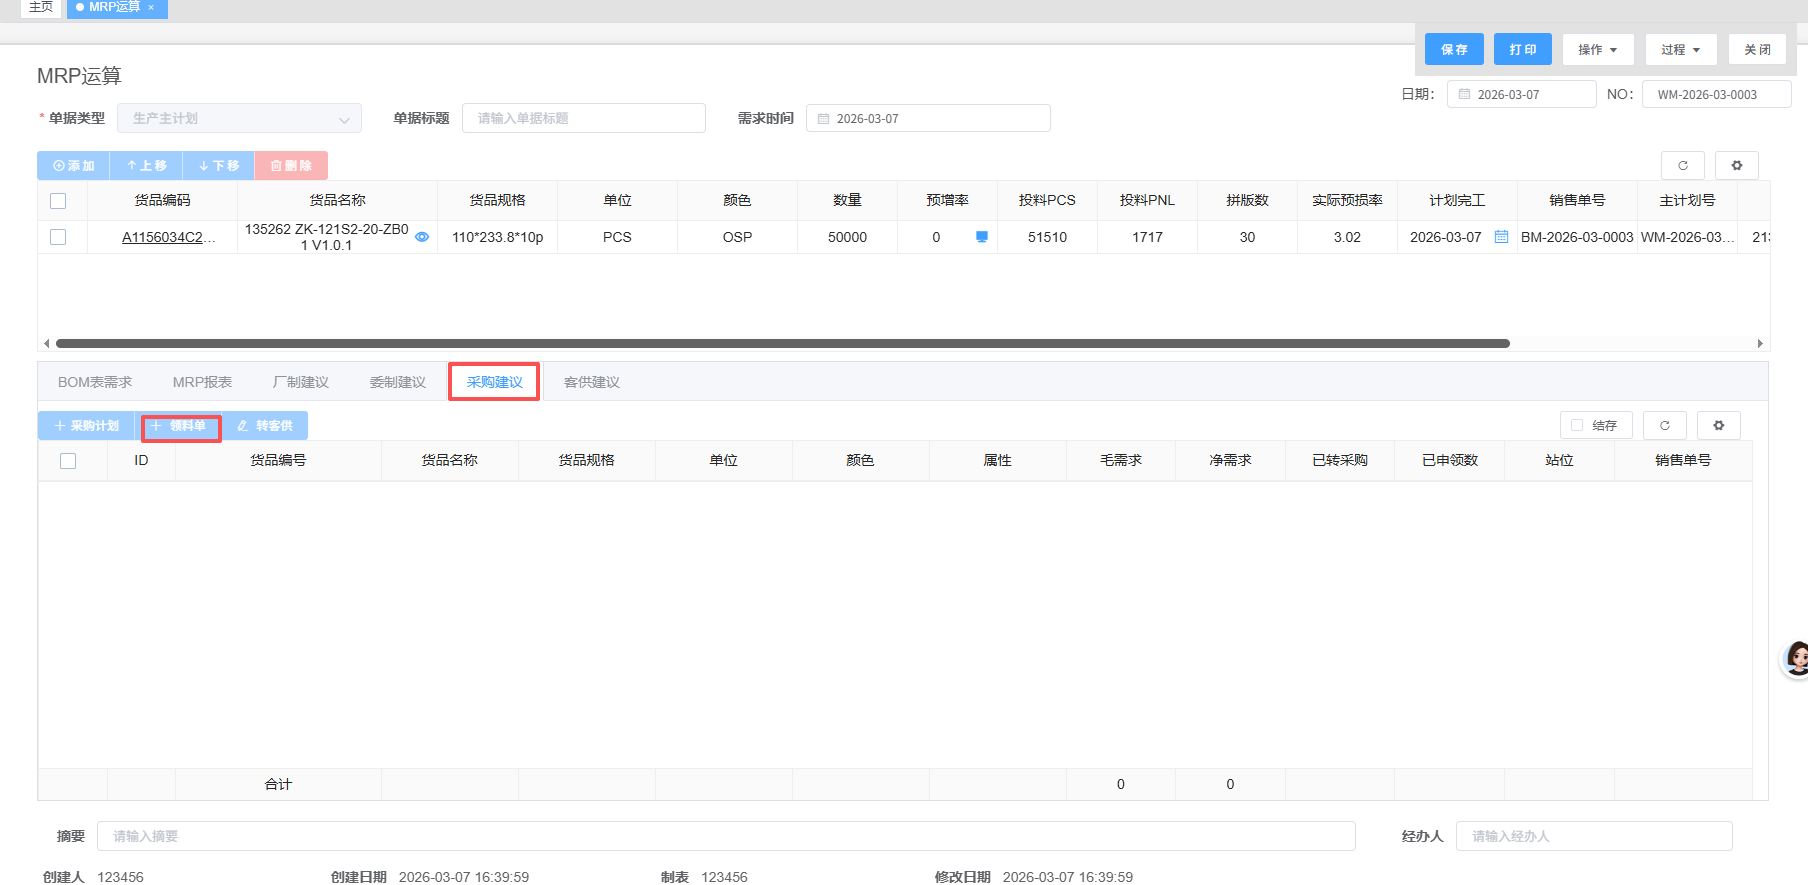Click the assistant avatar on right edge
This screenshot has width=1808, height=885.
[1796, 658]
